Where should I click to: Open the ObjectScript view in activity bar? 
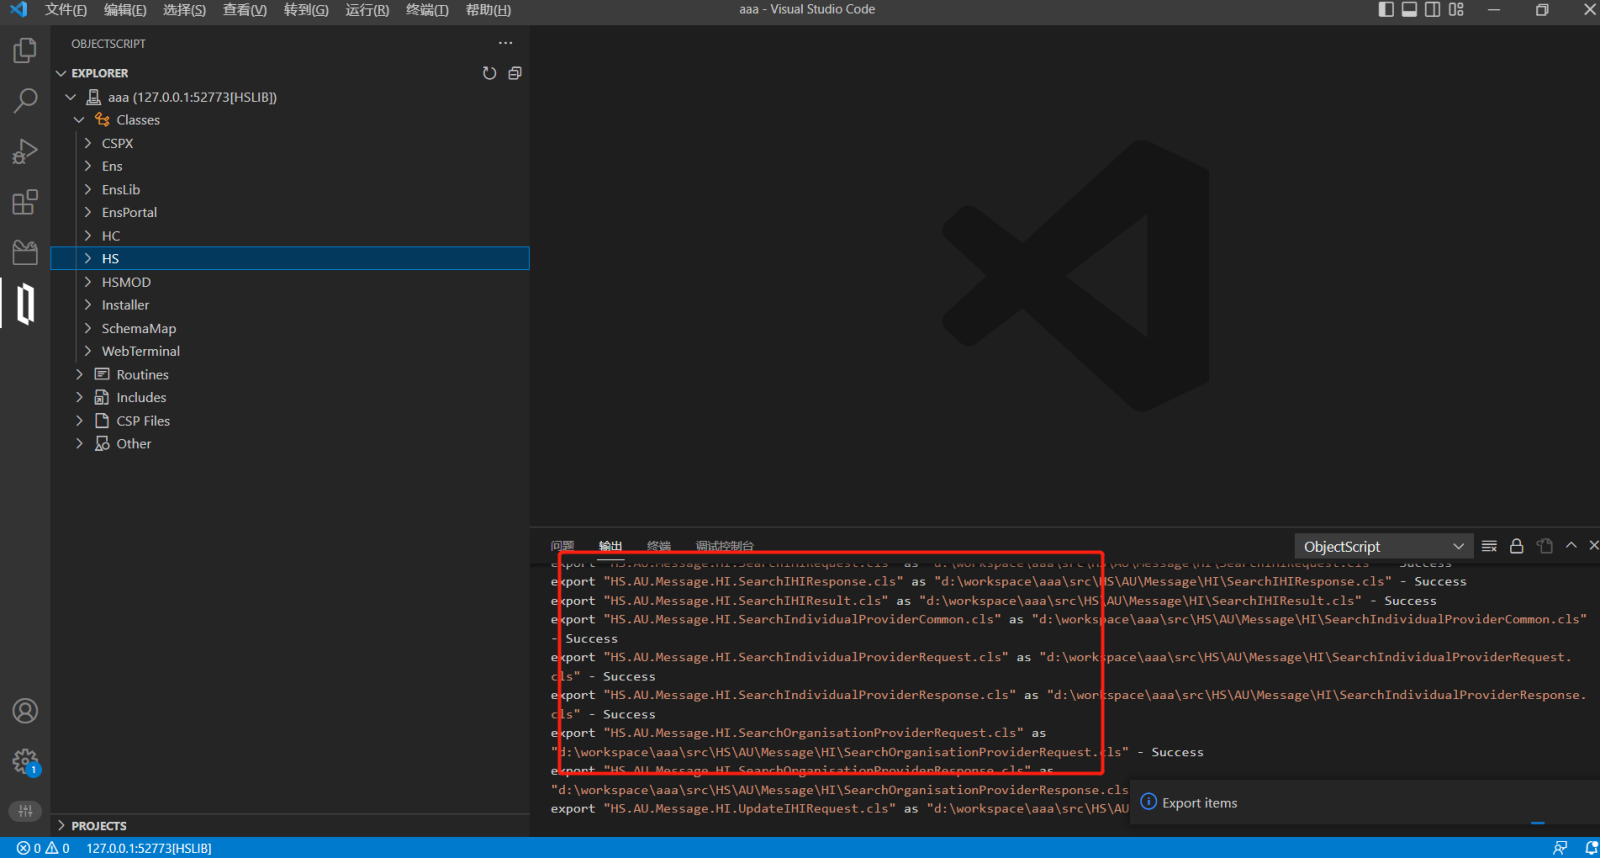point(25,304)
